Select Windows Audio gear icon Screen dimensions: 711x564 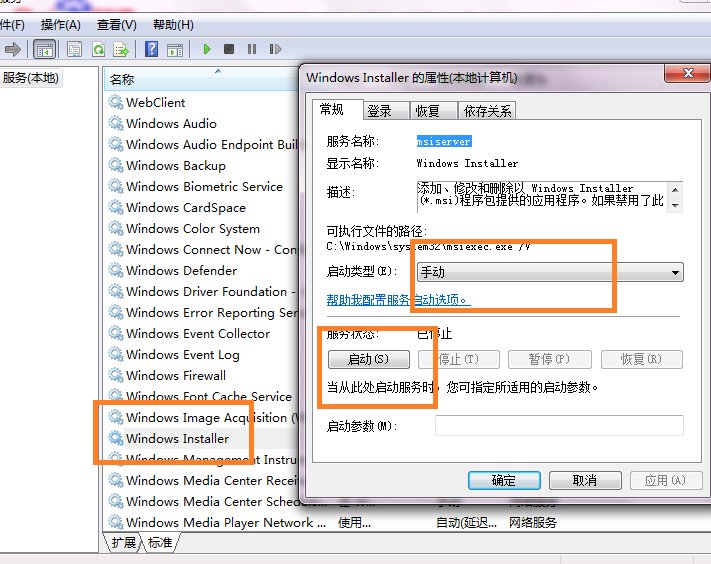pyautogui.click(x=116, y=123)
